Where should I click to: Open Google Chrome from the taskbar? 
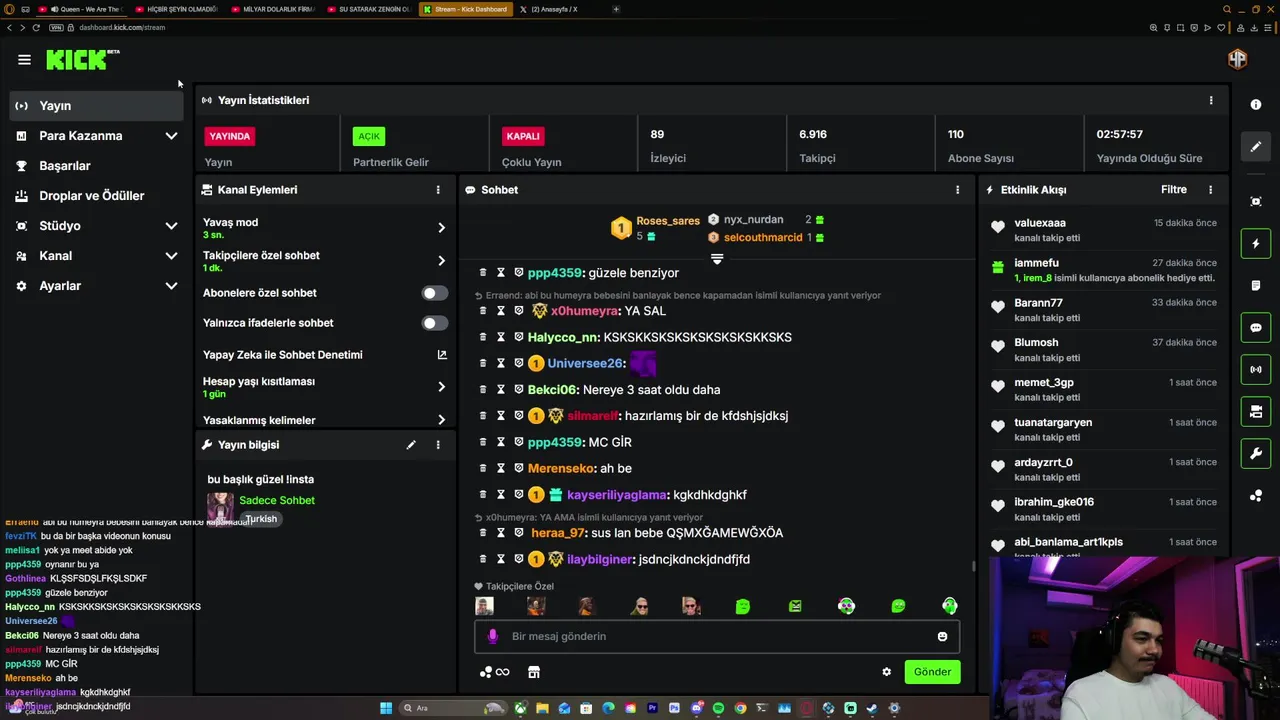(x=740, y=708)
